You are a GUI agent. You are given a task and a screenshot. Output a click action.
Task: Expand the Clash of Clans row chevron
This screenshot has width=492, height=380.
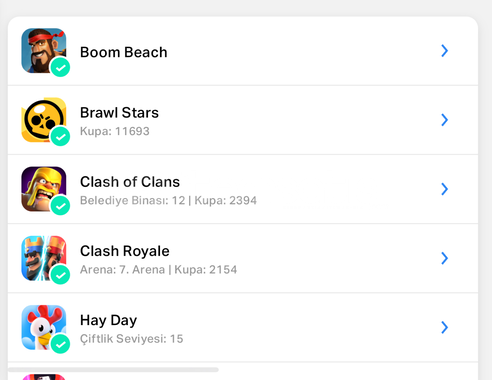point(444,189)
